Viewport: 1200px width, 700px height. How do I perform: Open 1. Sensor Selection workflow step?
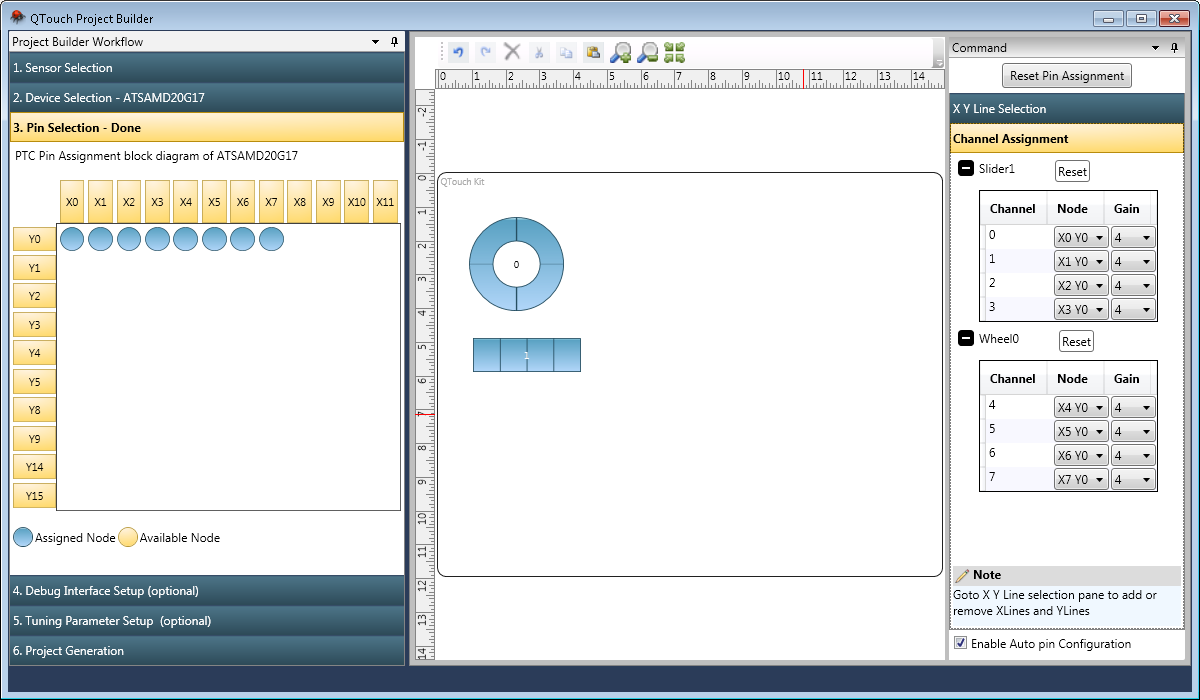tap(206, 68)
